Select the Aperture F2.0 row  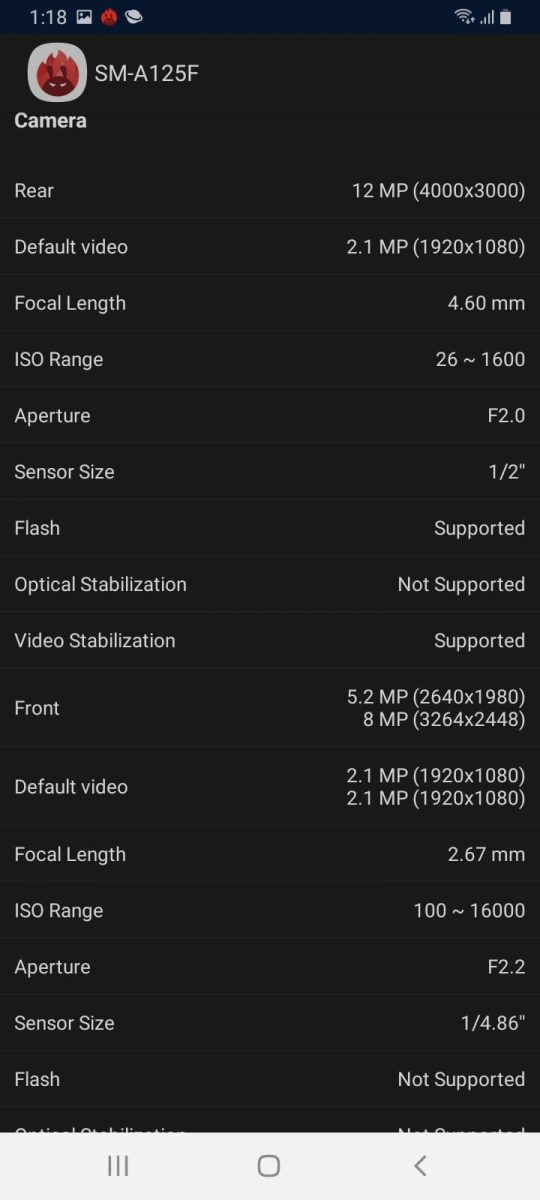tap(270, 415)
